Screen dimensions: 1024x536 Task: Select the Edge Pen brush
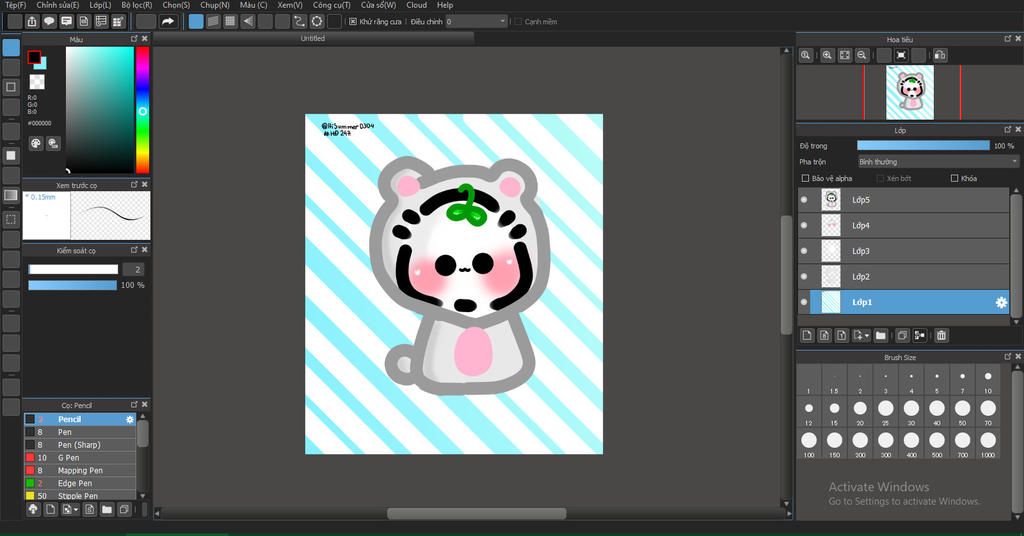(80, 483)
